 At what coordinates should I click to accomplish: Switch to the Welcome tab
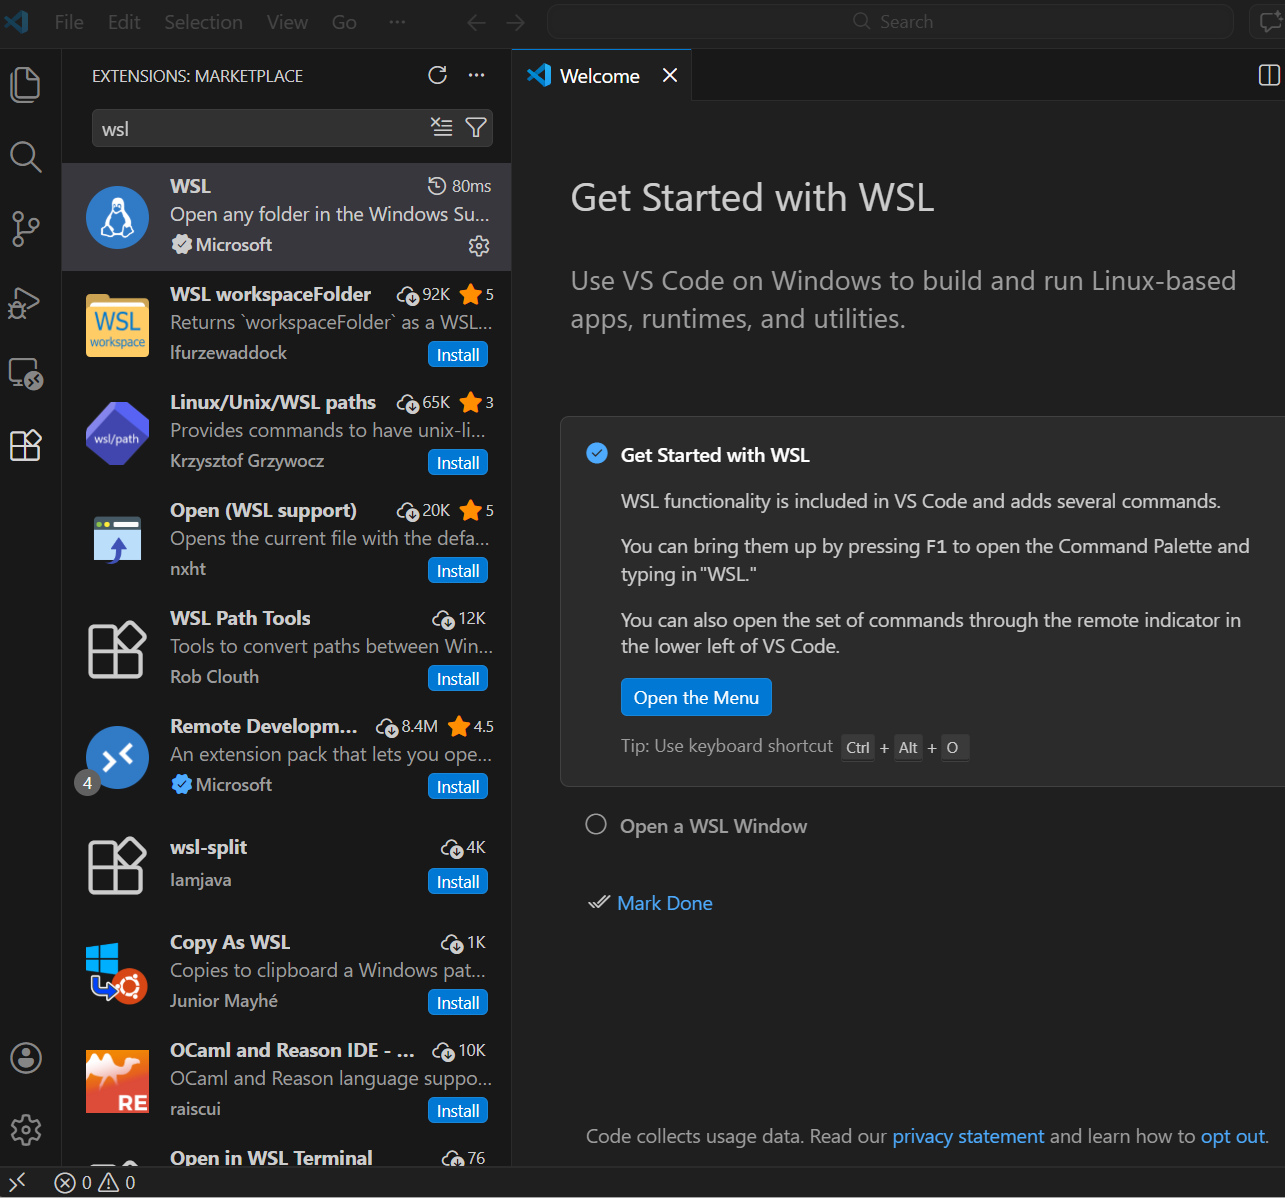[x=600, y=75]
